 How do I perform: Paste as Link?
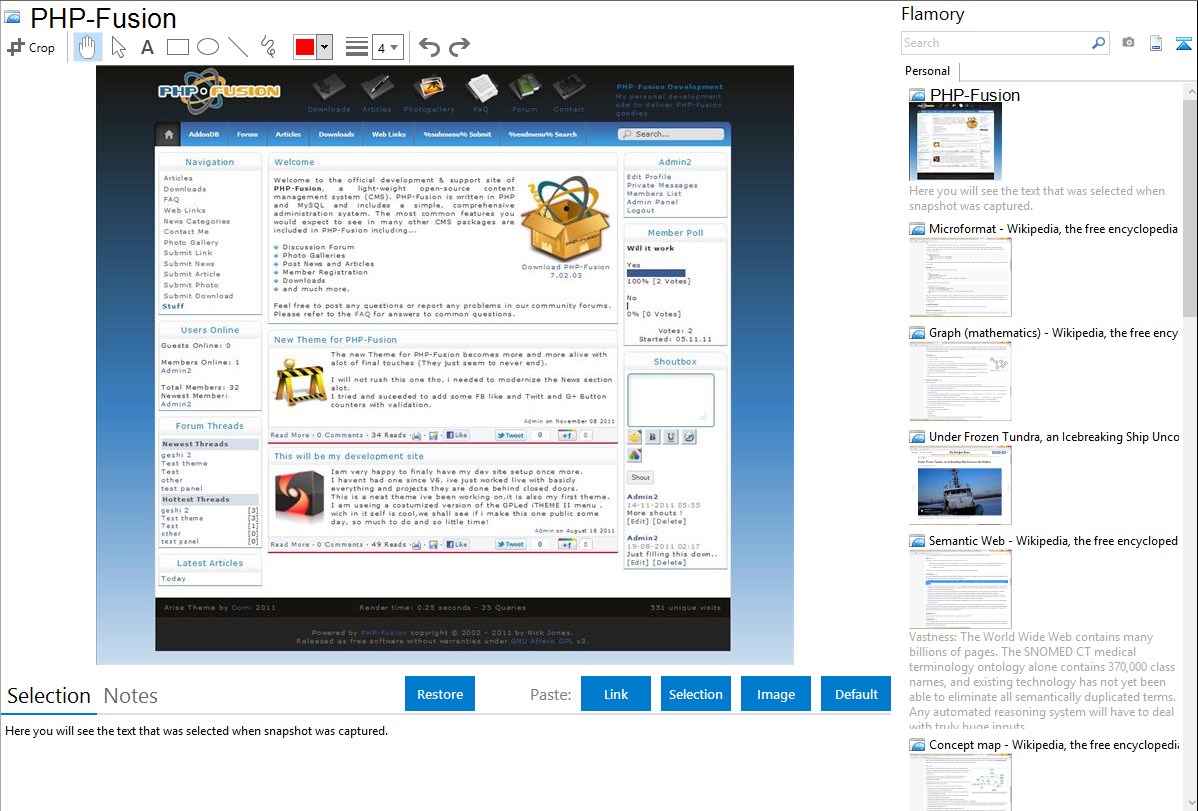[x=616, y=694]
